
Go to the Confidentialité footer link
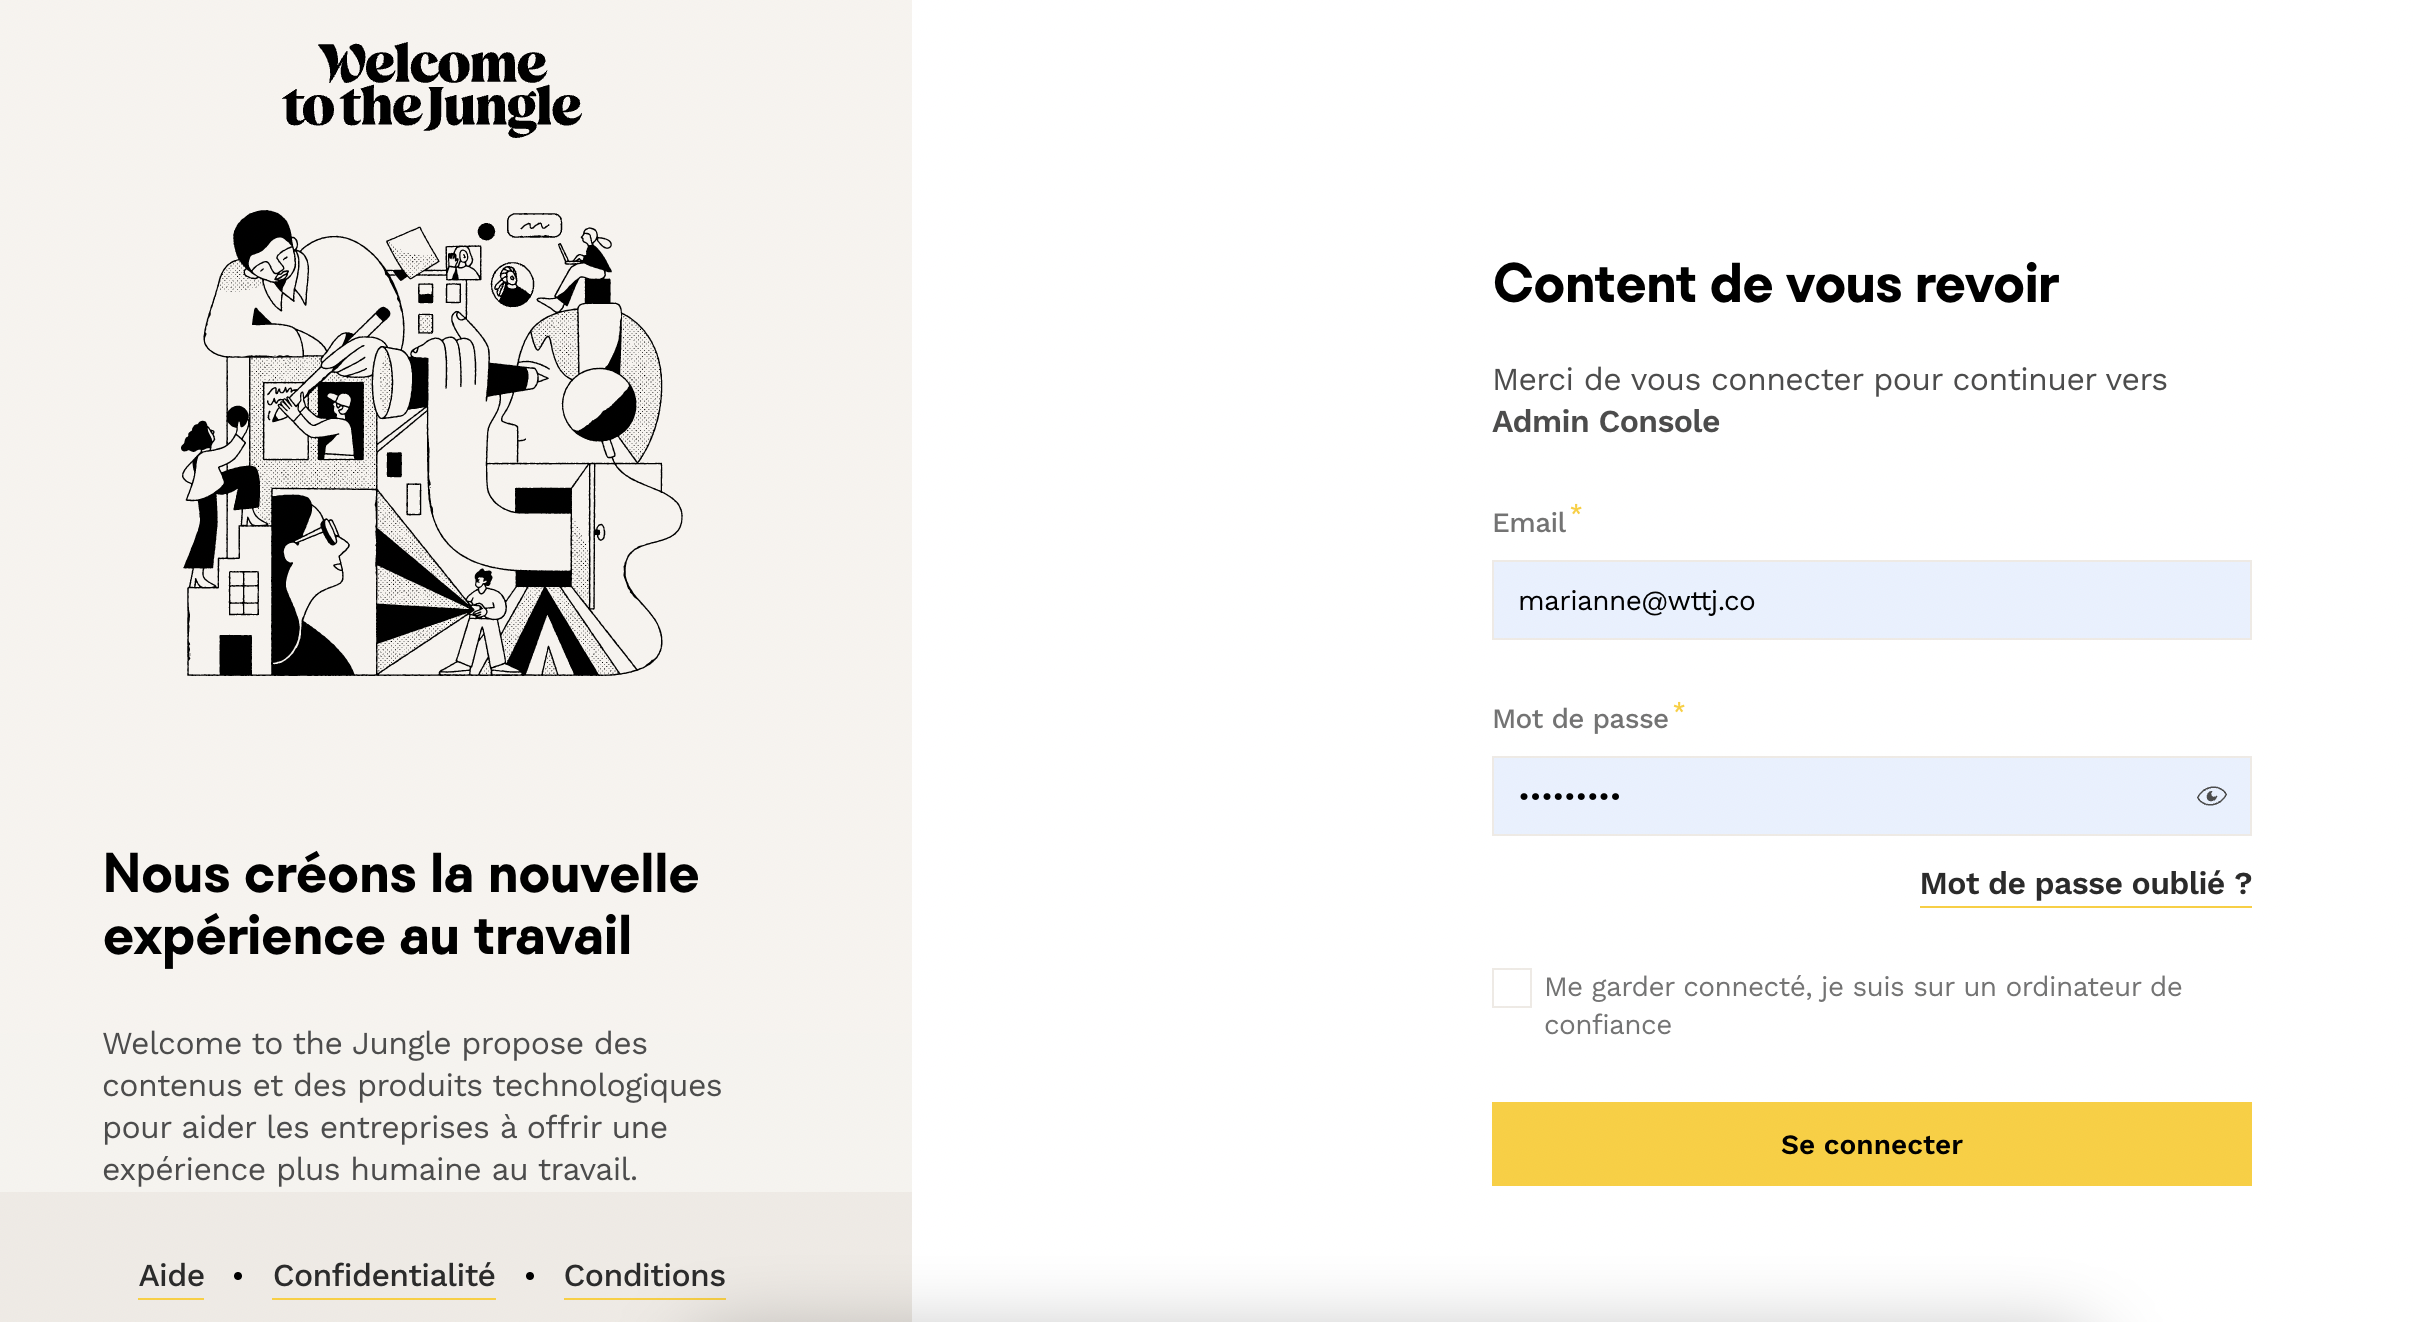pyautogui.click(x=384, y=1276)
